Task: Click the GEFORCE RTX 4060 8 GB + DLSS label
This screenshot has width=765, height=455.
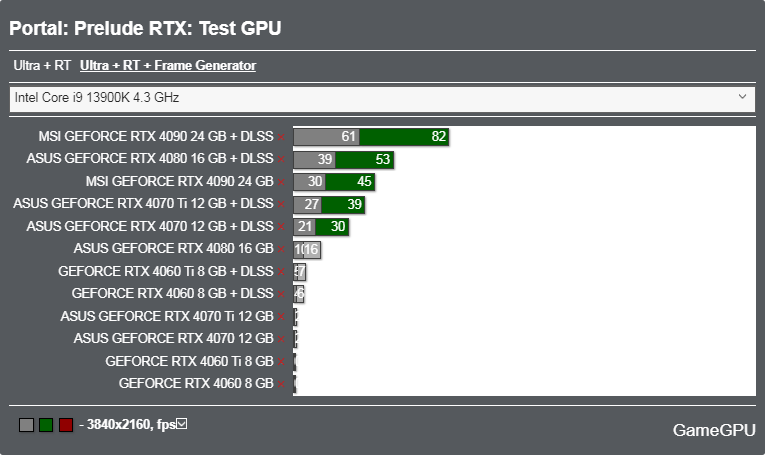Action: pos(173,294)
